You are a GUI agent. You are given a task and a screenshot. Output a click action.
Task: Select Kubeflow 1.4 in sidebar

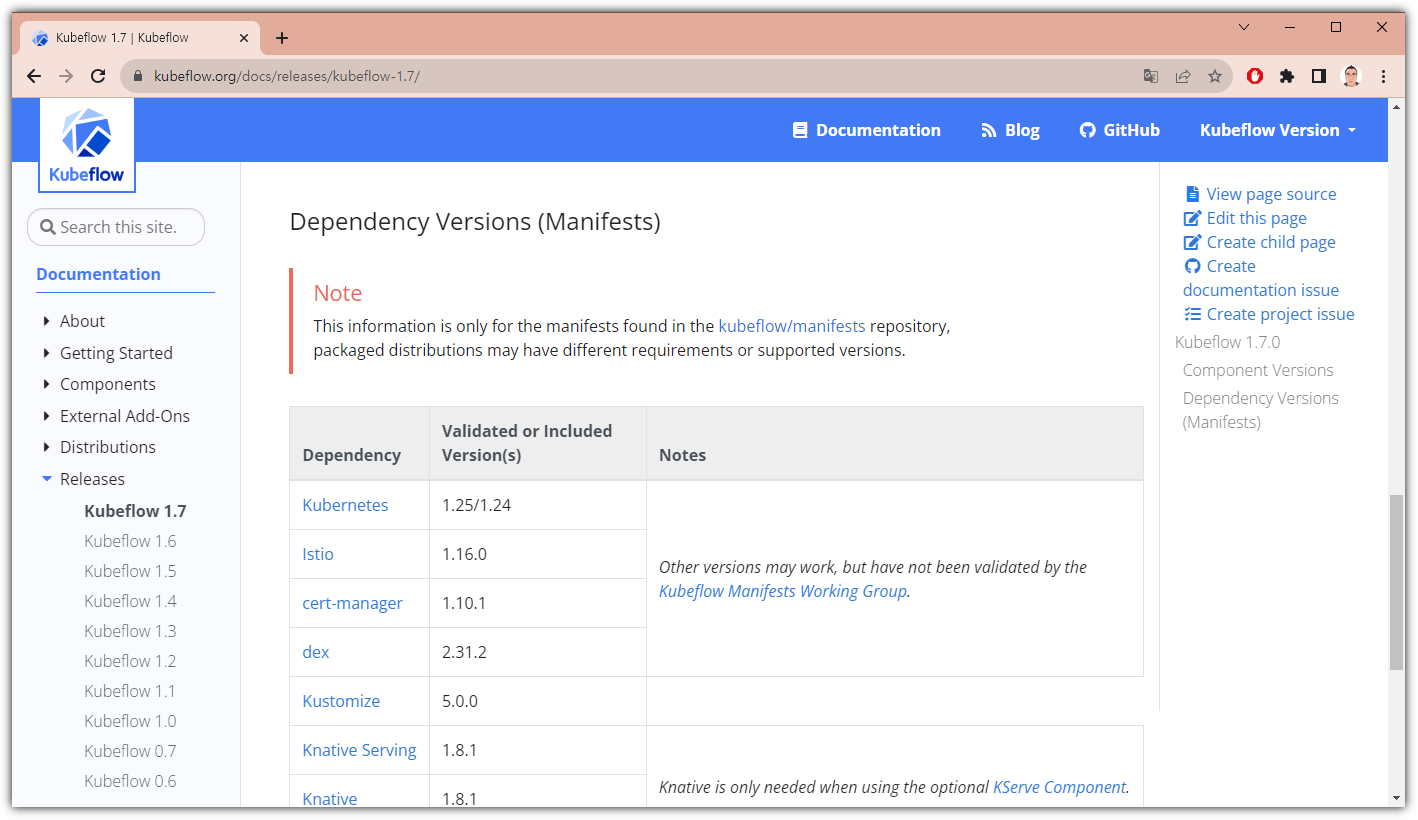130,601
